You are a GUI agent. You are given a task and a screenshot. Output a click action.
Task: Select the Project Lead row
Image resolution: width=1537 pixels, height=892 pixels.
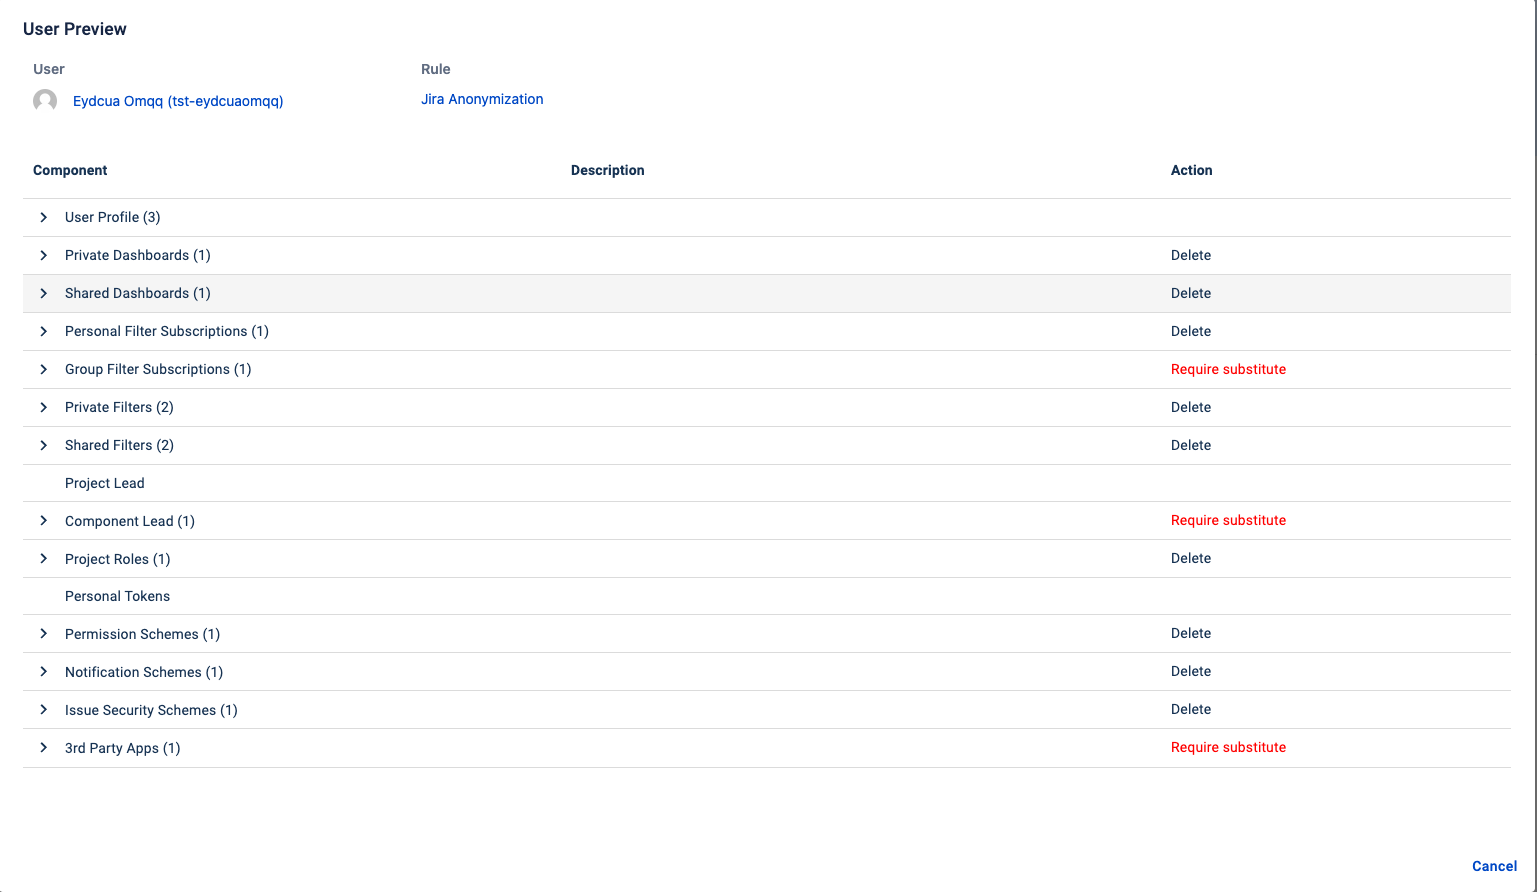coord(105,483)
